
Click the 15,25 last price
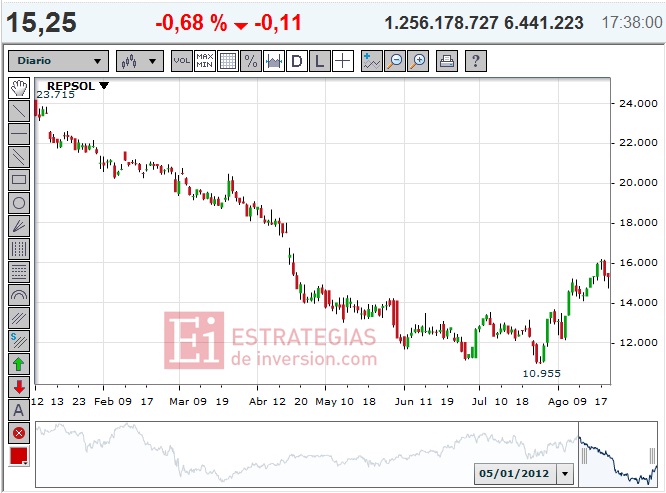click(41, 22)
